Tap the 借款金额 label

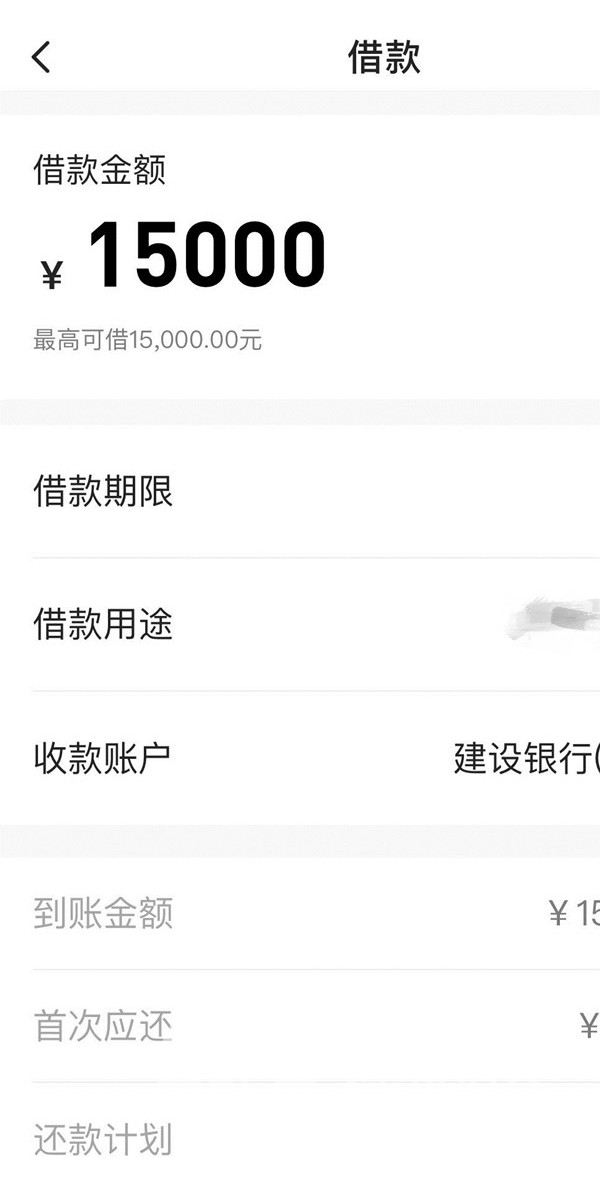(99, 170)
